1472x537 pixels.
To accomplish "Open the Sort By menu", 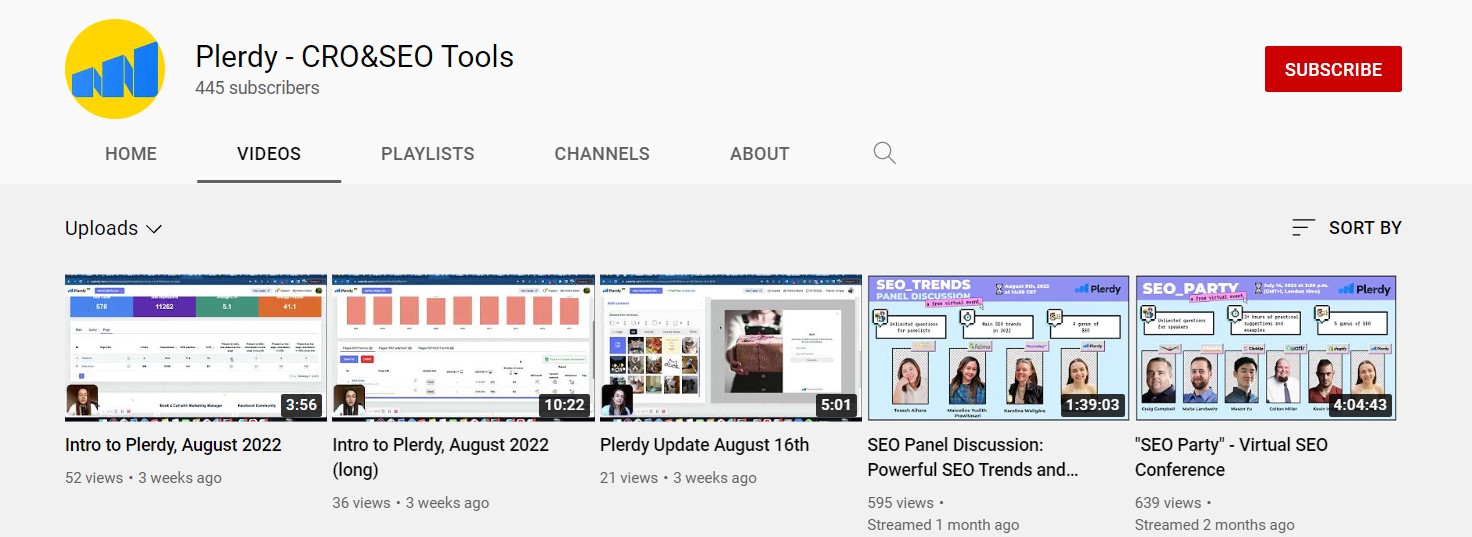I will coord(1346,228).
